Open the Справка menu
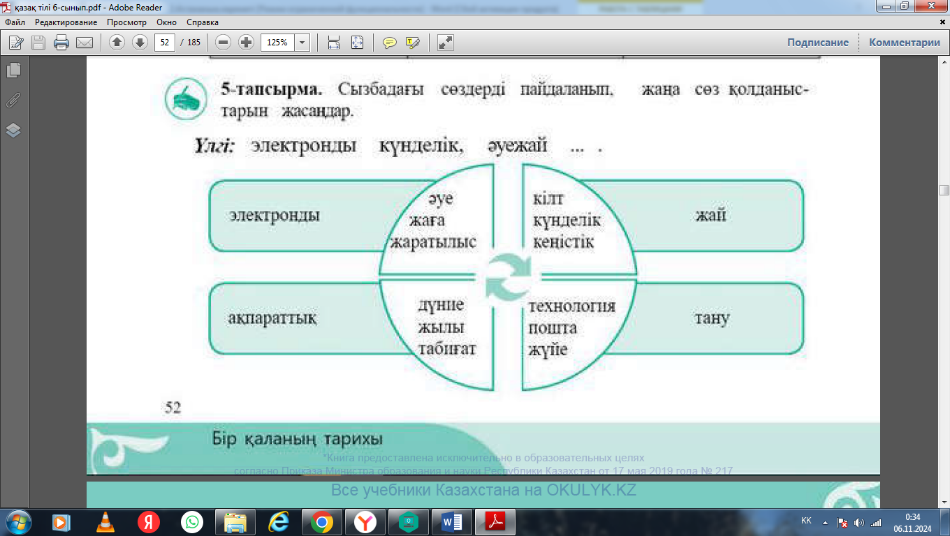This screenshot has width=950, height=536. point(202,22)
